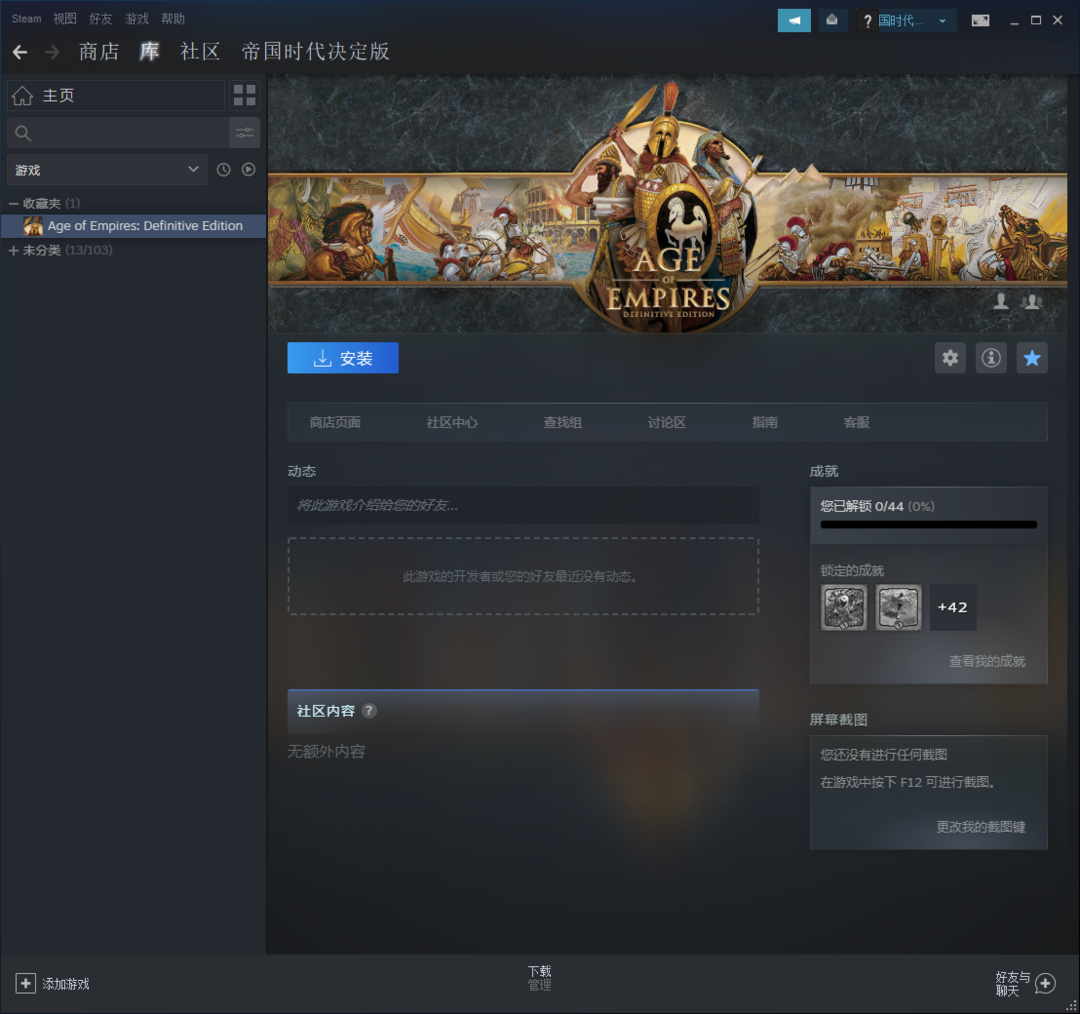1080x1014 pixels.
Task: Toggle favorite star for this game
Action: (1032, 358)
